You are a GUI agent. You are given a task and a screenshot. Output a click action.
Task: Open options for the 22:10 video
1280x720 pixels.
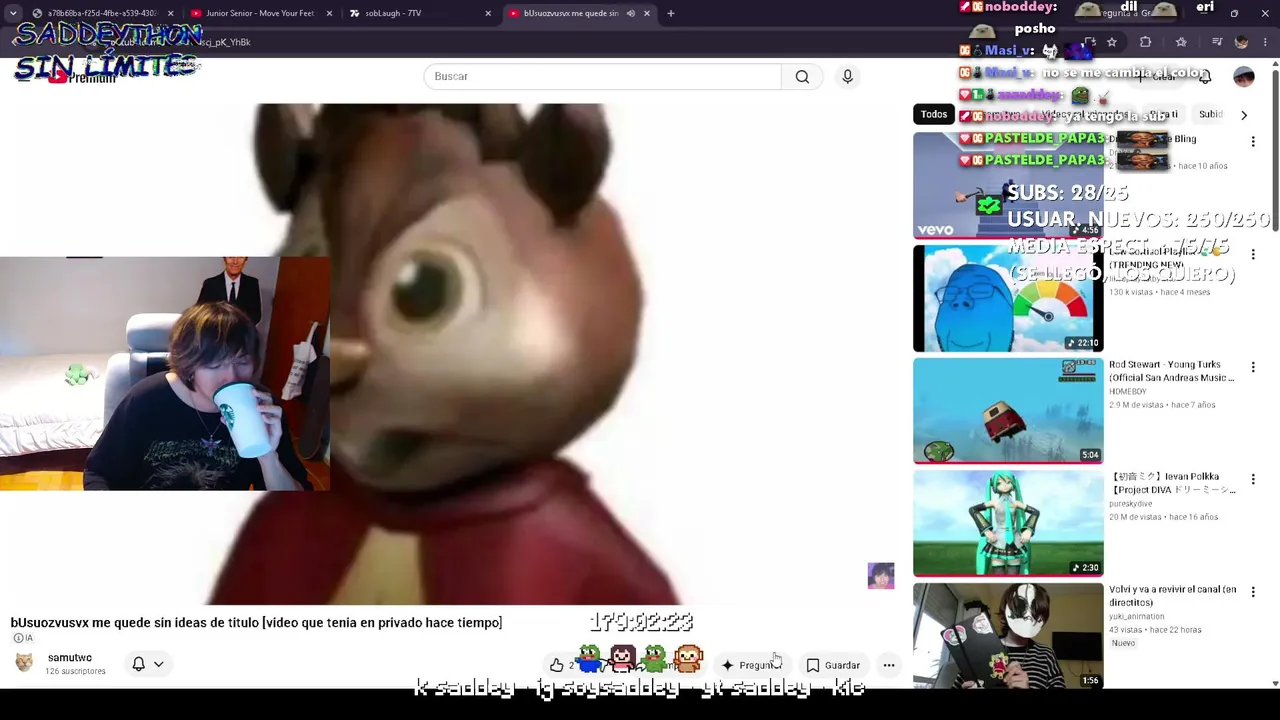click(x=1253, y=255)
